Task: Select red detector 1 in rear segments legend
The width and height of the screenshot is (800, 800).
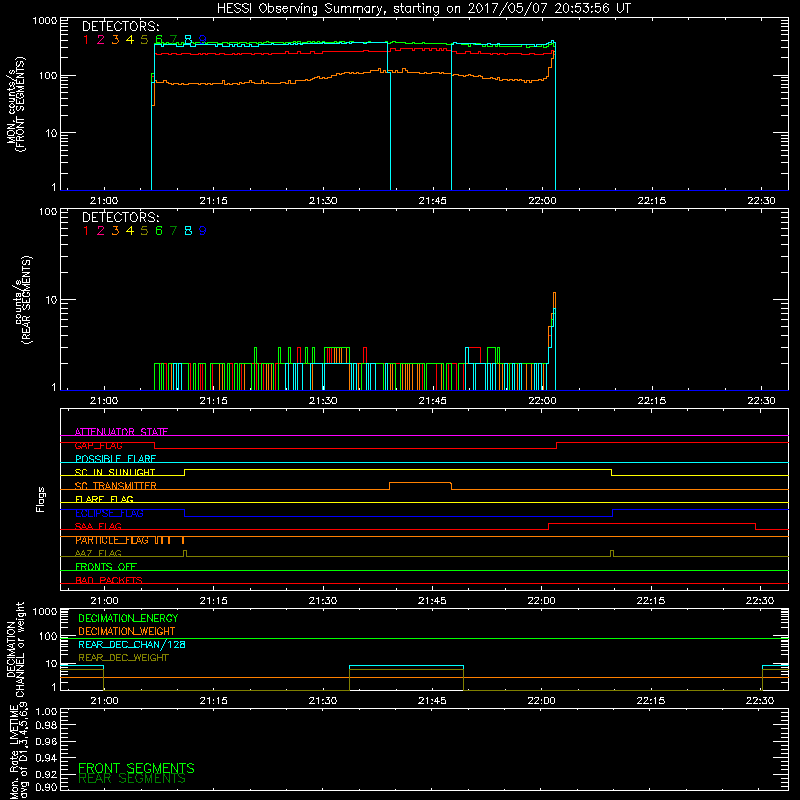Action: 86,231
